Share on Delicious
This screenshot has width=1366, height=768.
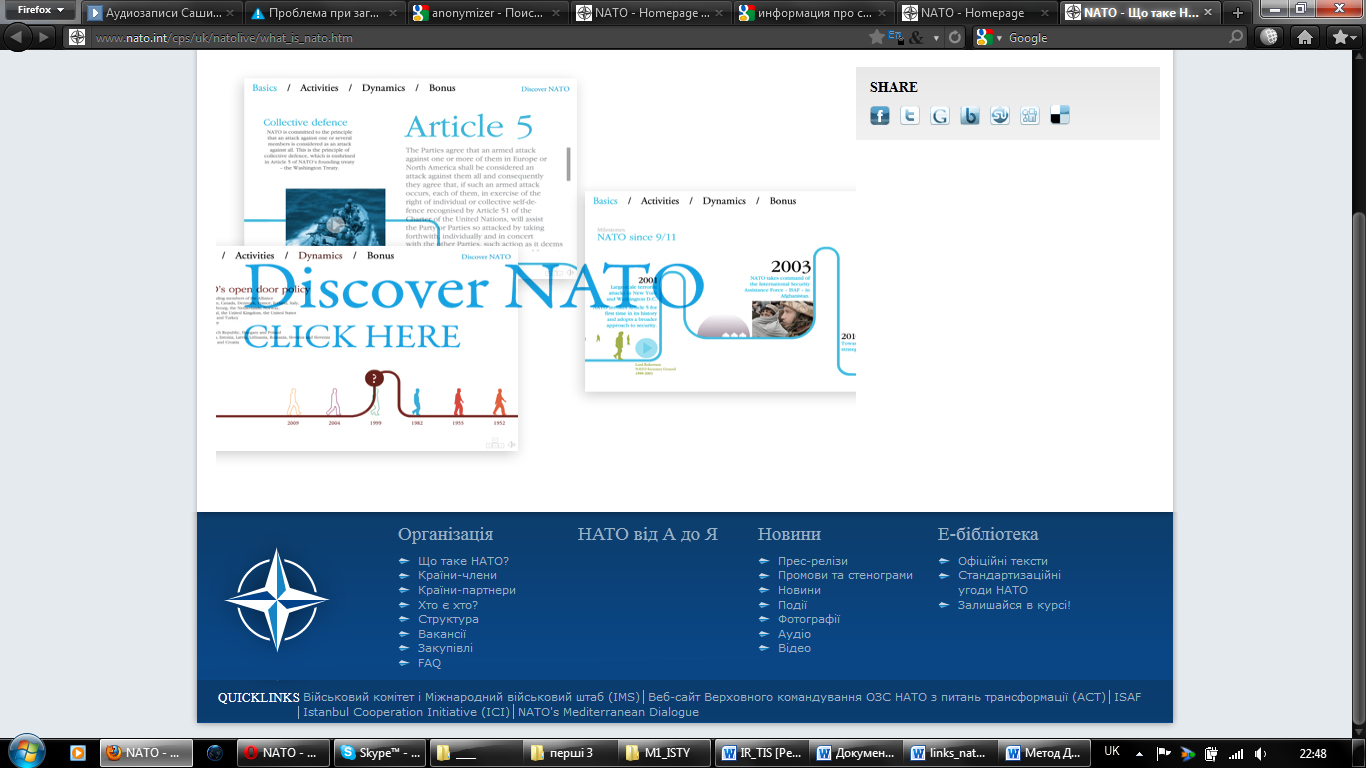[1060, 116]
